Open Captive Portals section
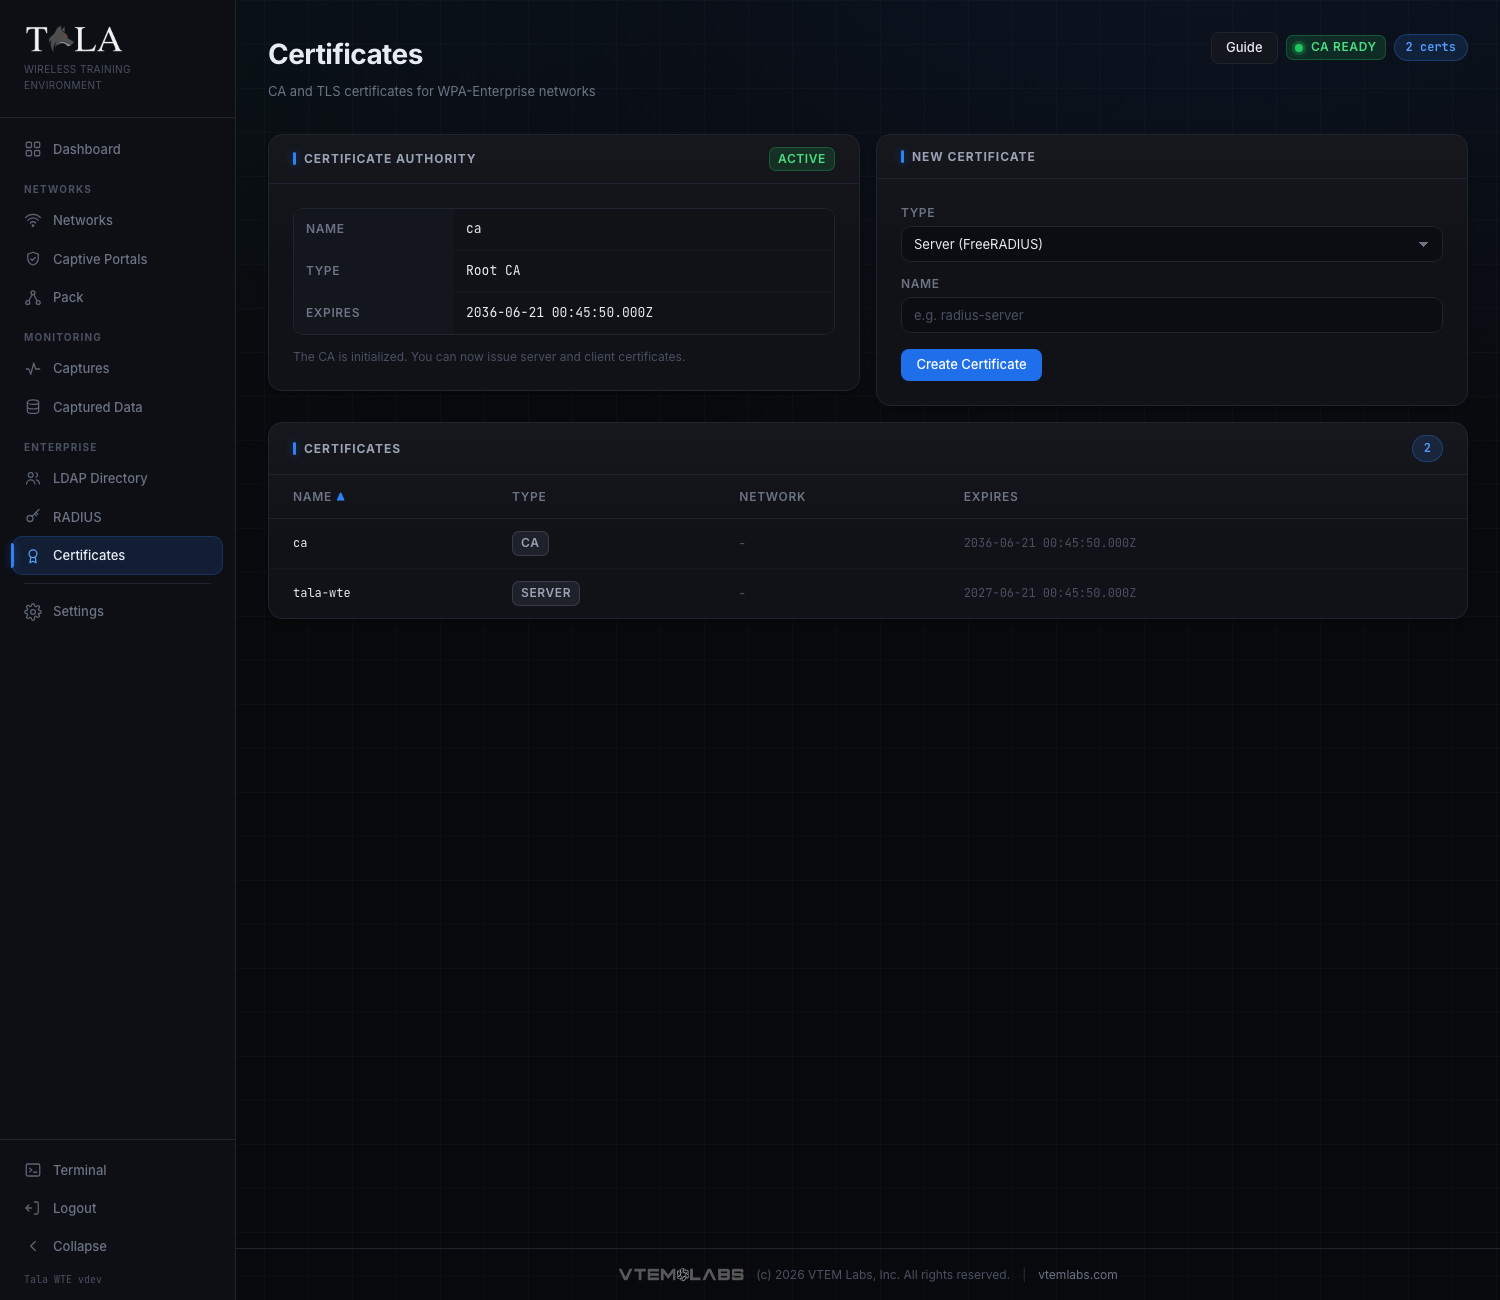The image size is (1500, 1300). click(x=117, y=259)
